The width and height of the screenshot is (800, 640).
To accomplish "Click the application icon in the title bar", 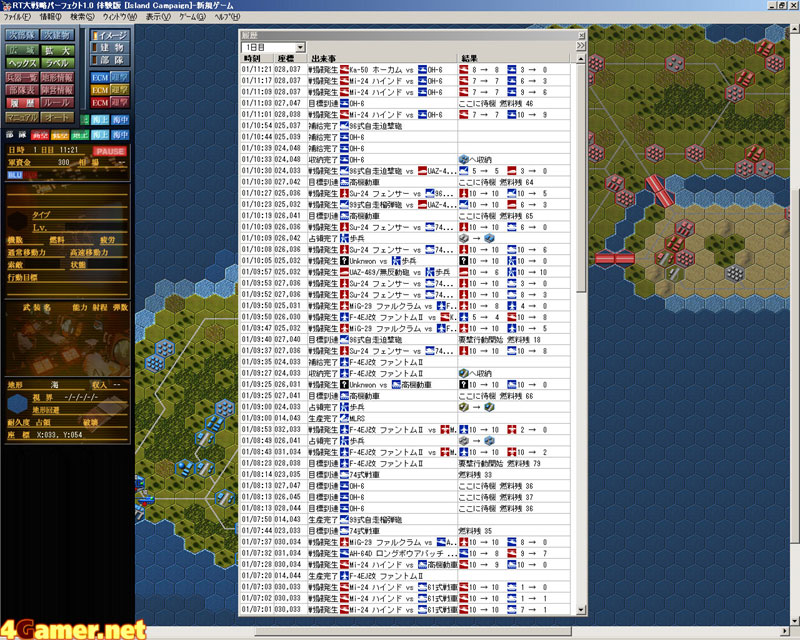I will pos(6,5).
